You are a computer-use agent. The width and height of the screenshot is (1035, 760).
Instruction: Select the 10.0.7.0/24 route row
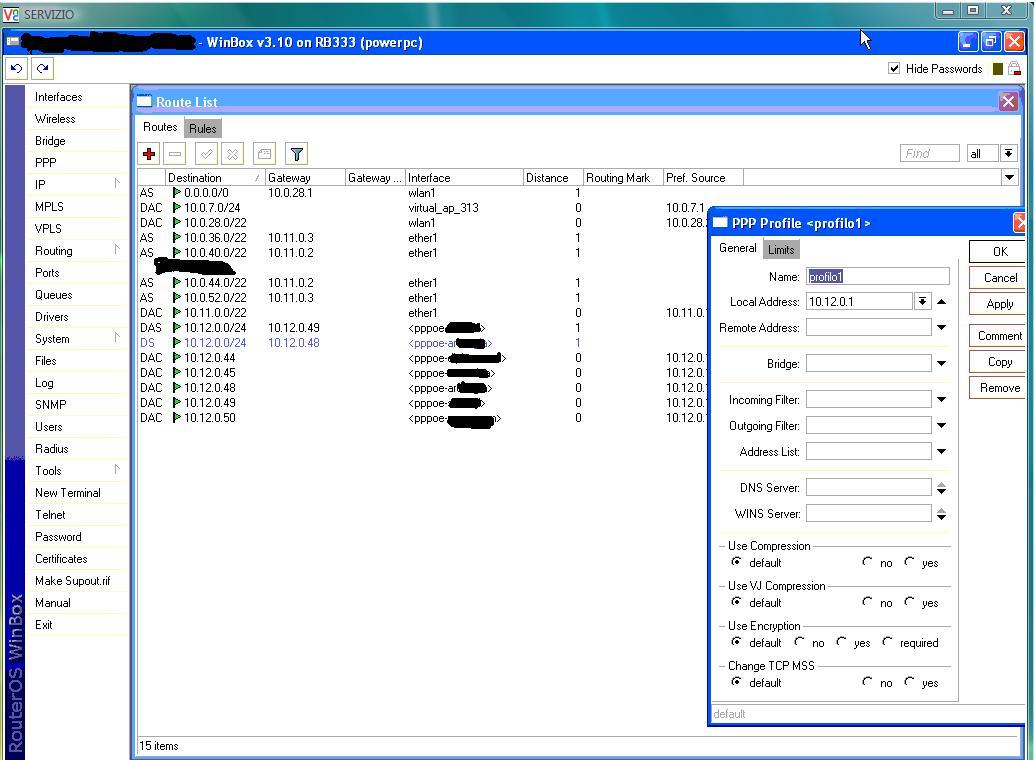pyautogui.click(x=422, y=208)
